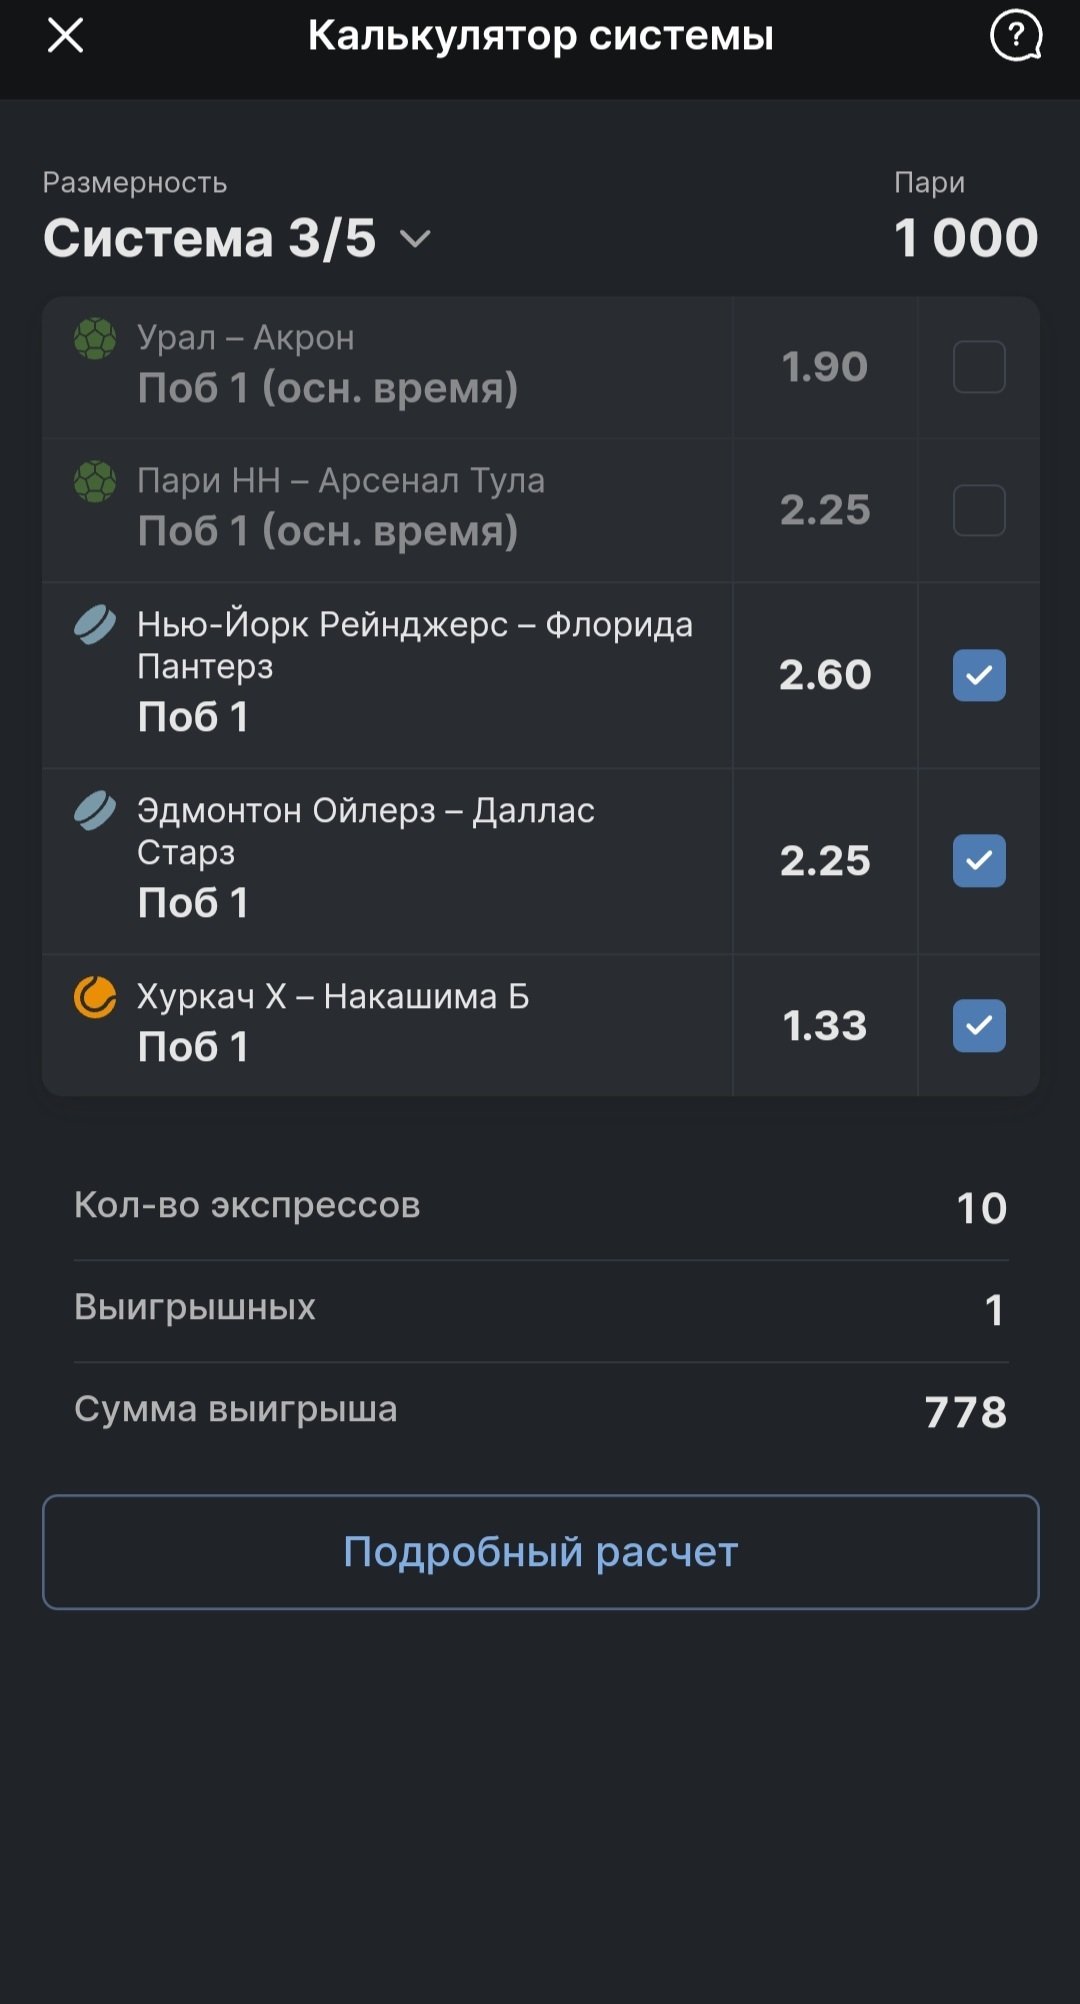
Task: Click football icon beside Пари НН – Арсенал Тула
Action: (x=95, y=482)
